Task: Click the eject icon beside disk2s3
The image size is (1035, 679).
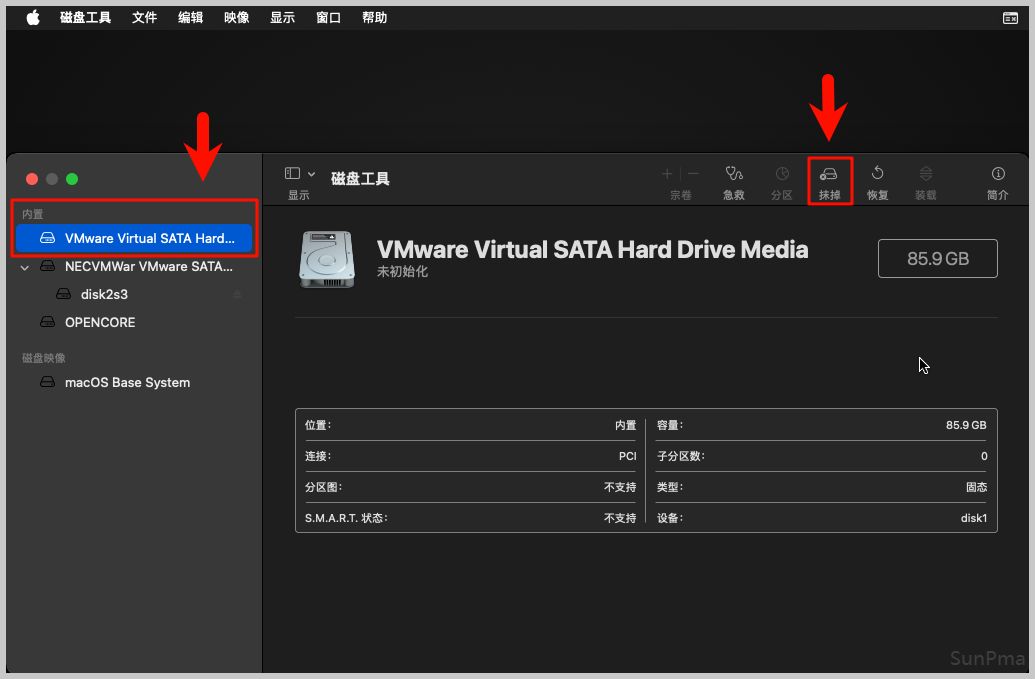Action: pyautogui.click(x=238, y=295)
